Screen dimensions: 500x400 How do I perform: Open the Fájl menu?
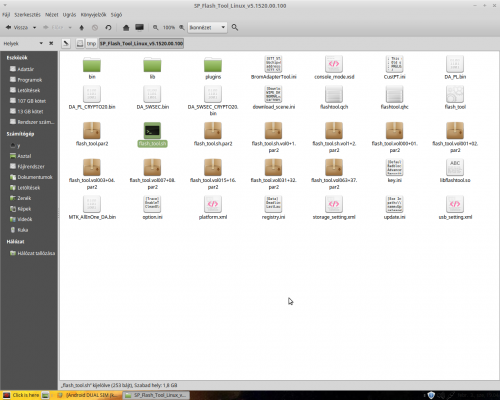6,15
